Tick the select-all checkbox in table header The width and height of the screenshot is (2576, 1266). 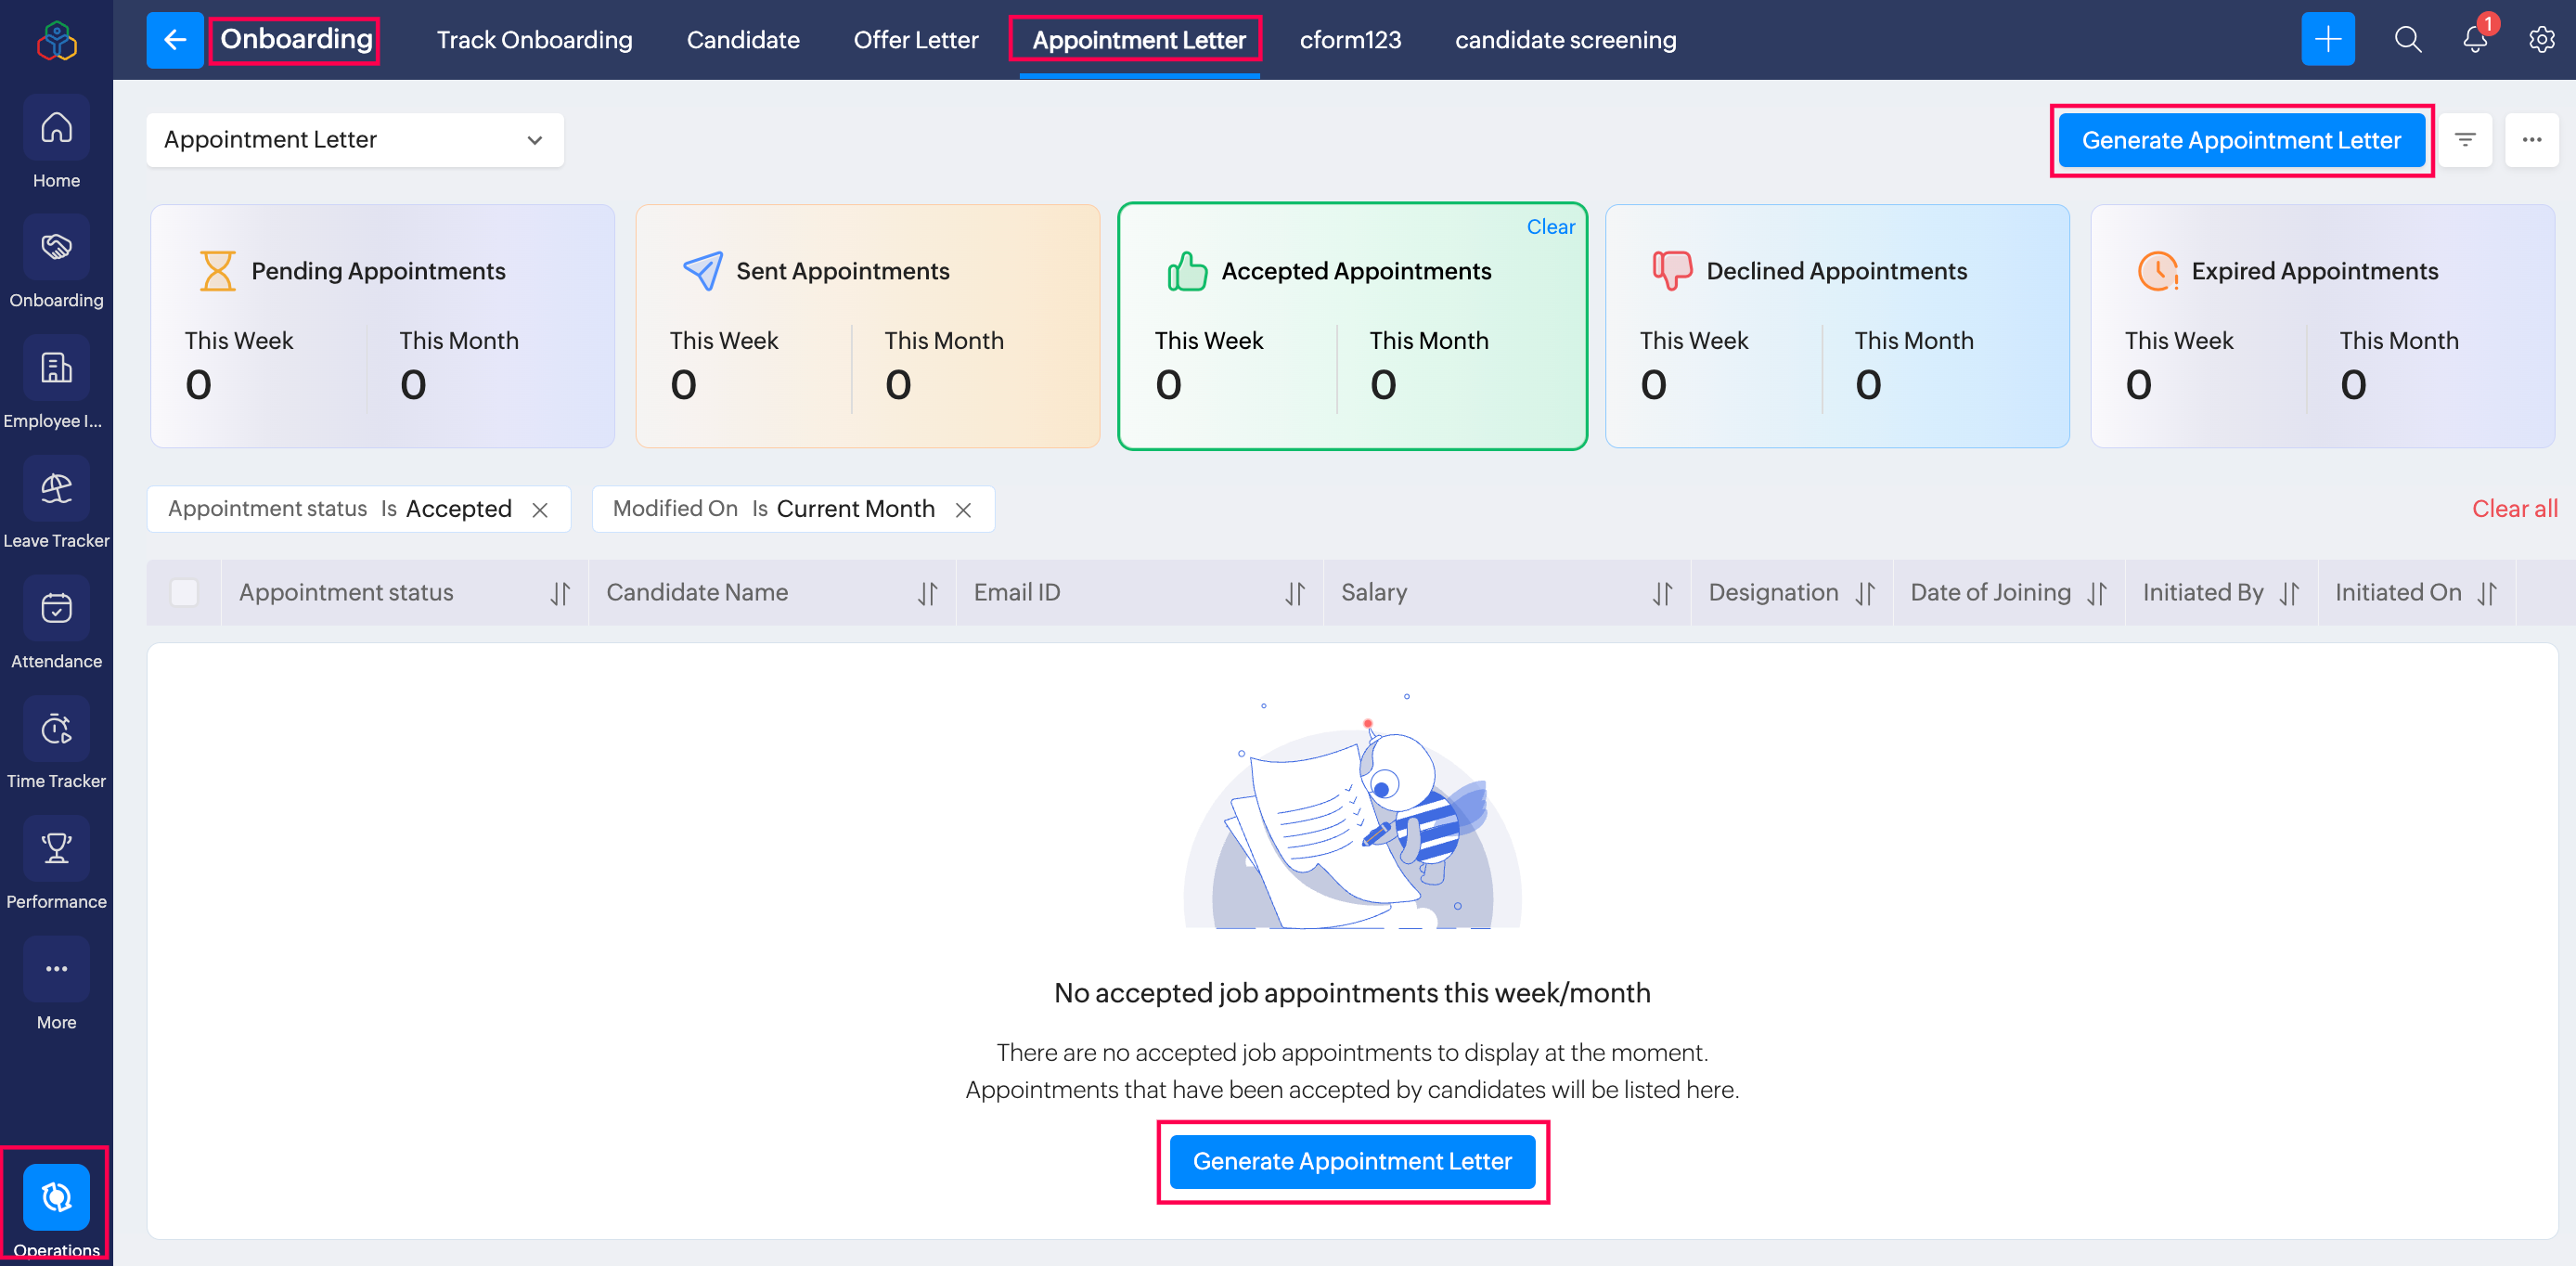[184, 593]
